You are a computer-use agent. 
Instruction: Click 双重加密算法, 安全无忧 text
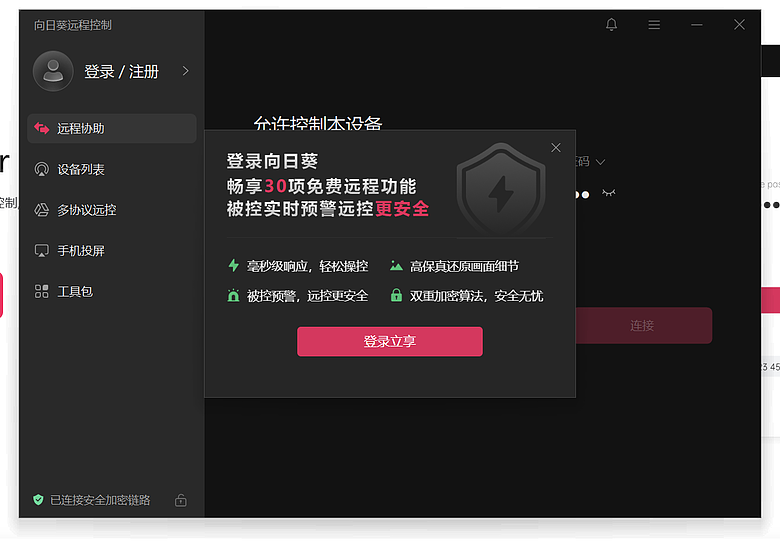click(x=477, y=296)
